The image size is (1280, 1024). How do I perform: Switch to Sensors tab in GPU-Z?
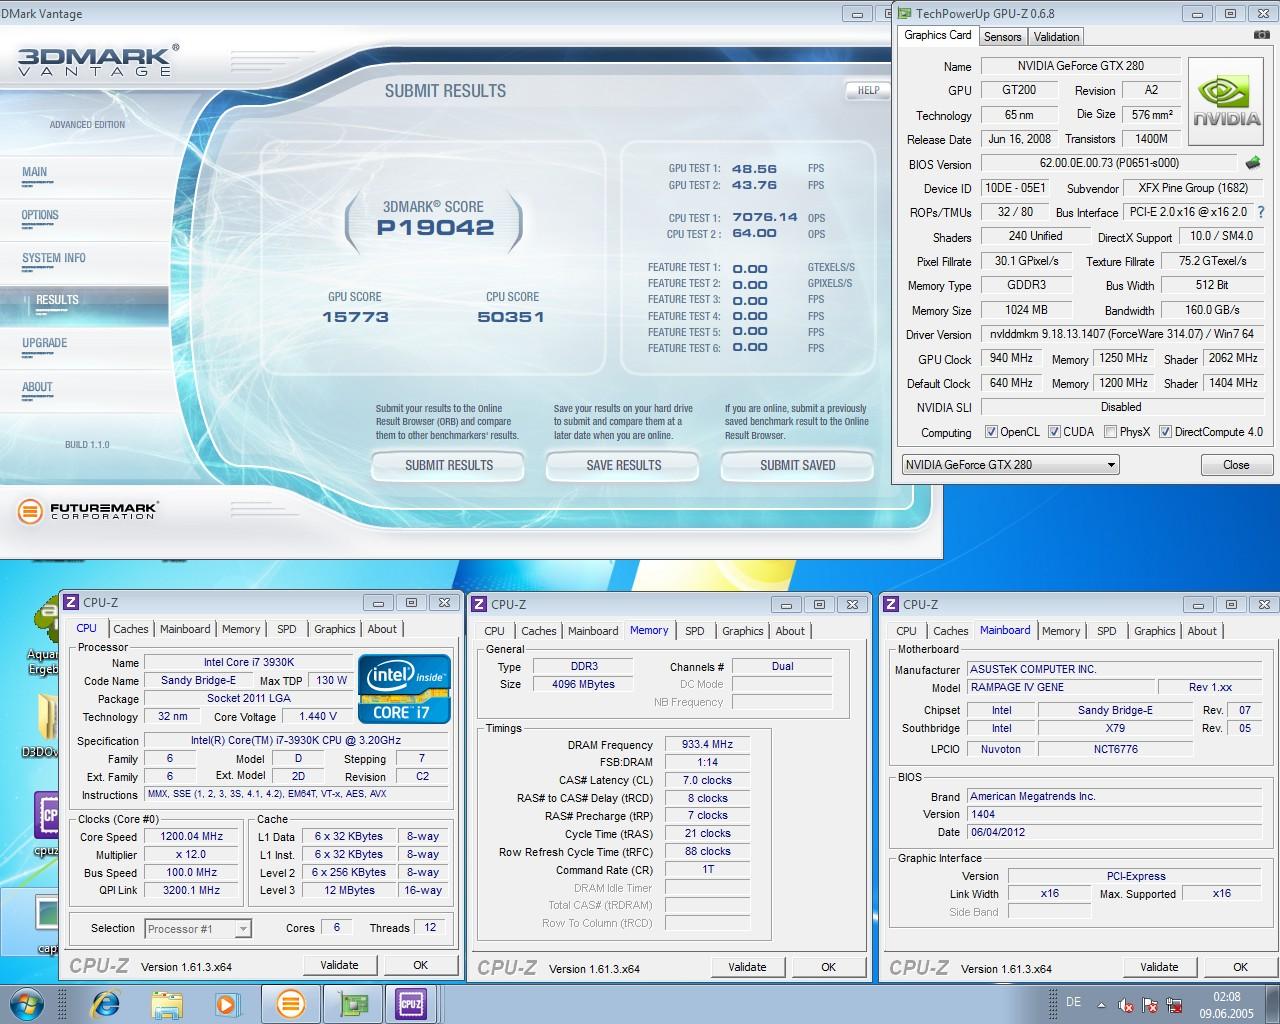[x=1002, y=37]
